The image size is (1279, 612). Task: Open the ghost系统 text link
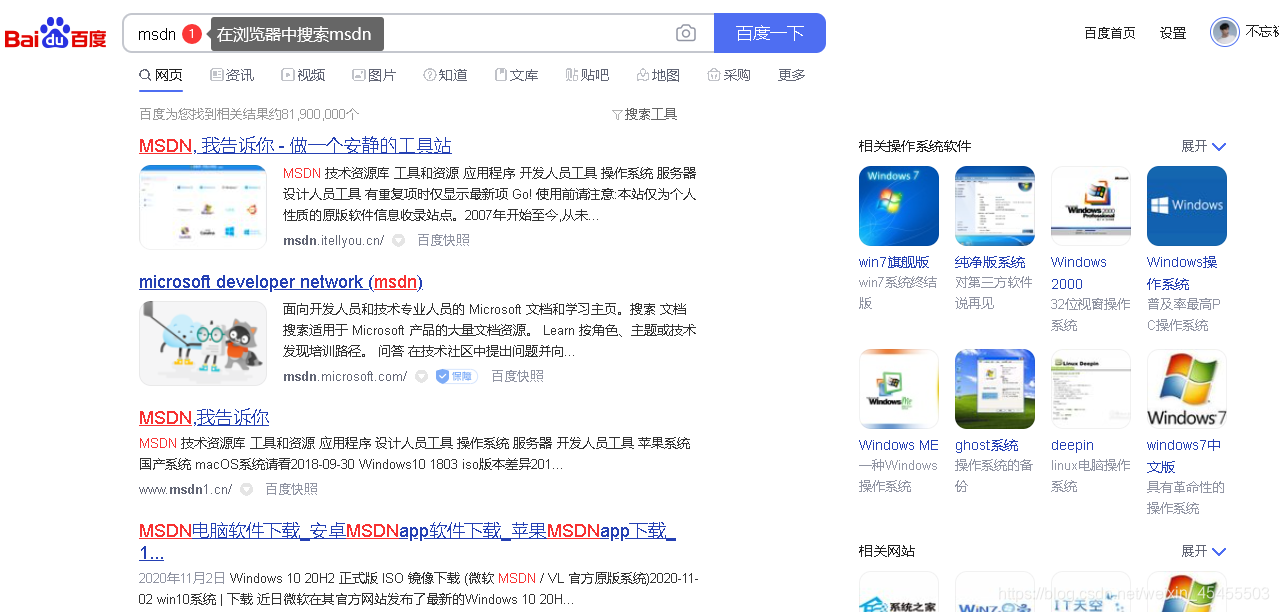[987, 445]
